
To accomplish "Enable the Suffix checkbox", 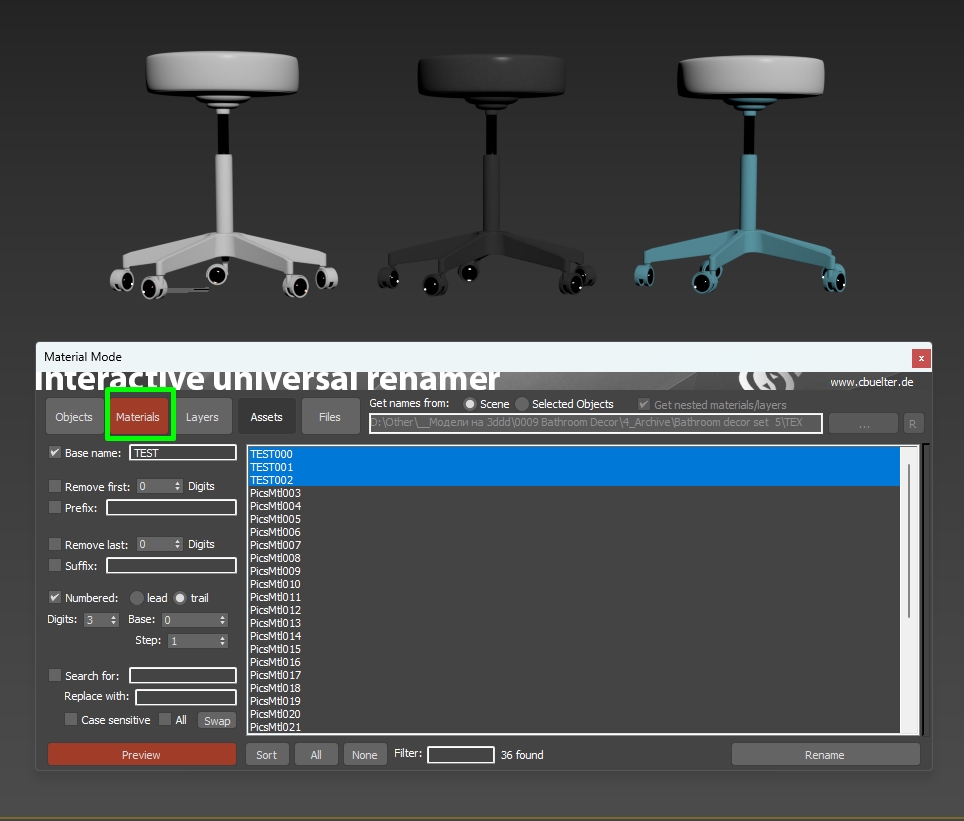I will coord(55,565).
